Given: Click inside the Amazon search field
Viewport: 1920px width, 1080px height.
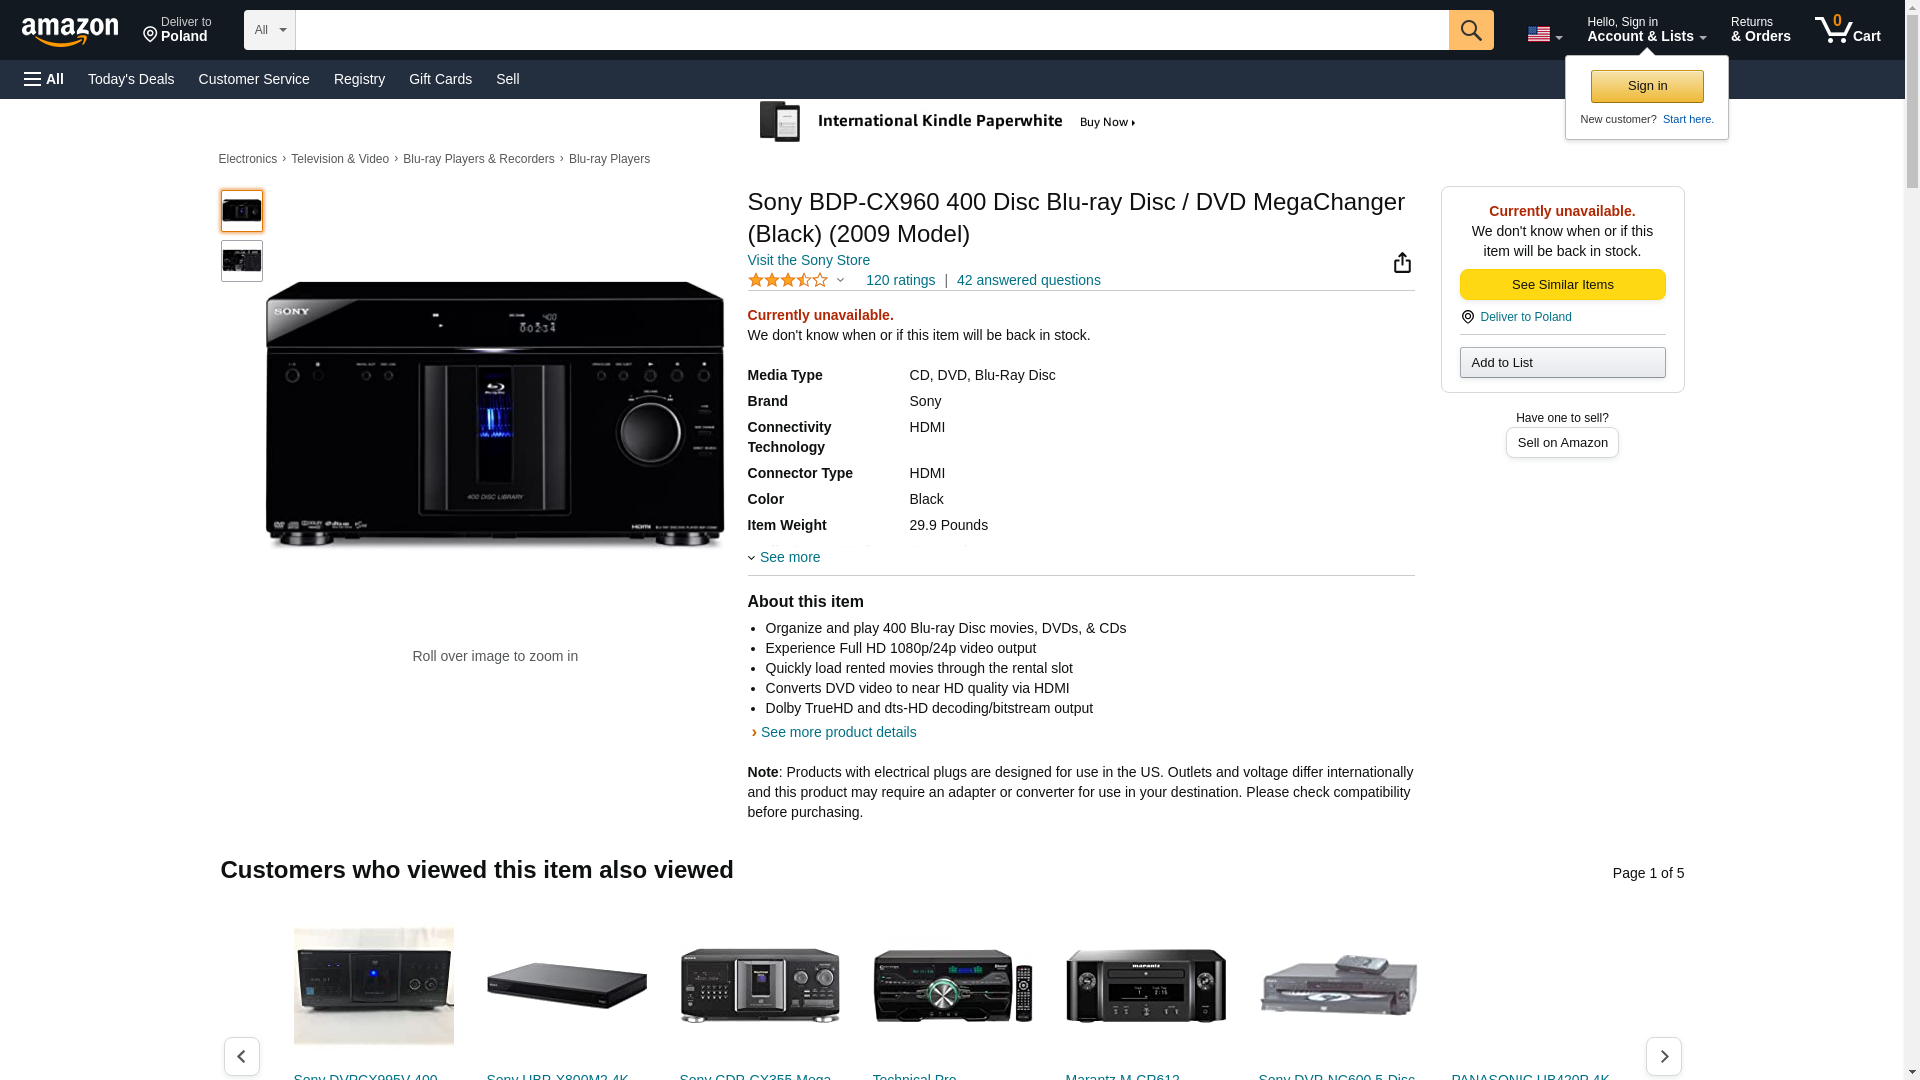Looking at the screenshot, I should tap(870, 30).
